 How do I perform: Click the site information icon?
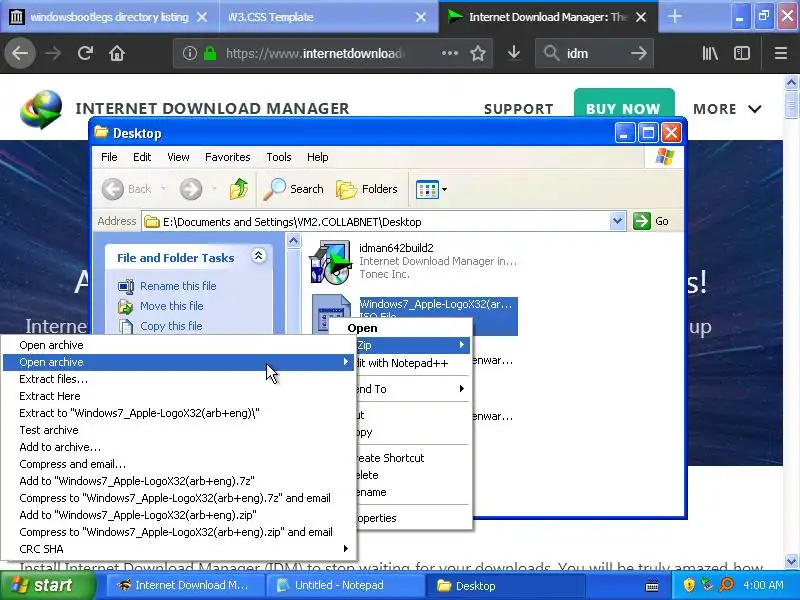coord(190,53)
